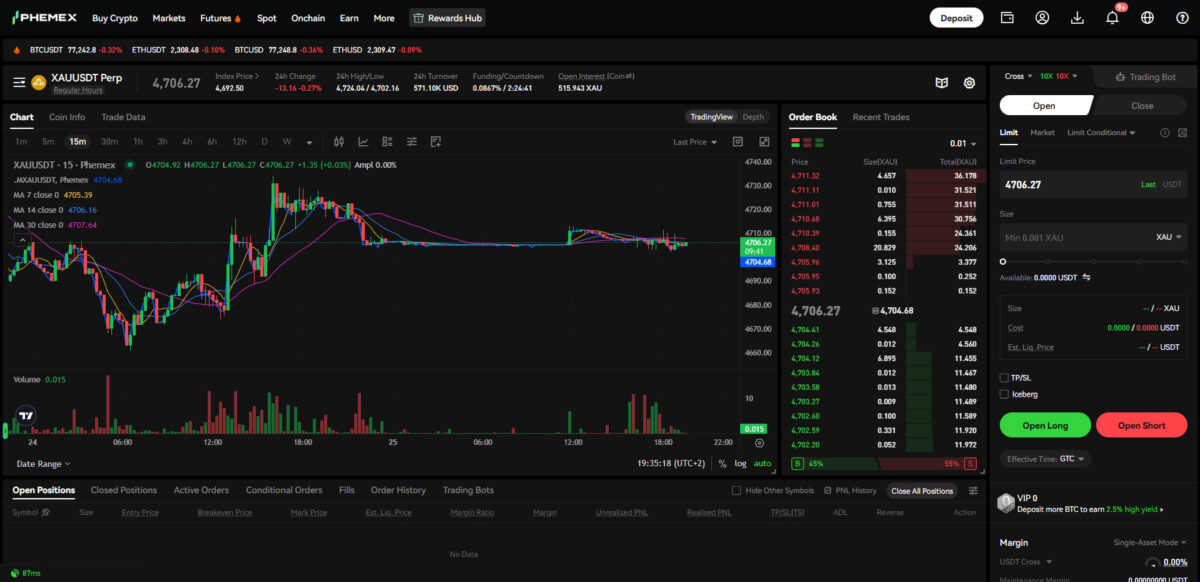Open the Rewards Hub

(447, 18)
